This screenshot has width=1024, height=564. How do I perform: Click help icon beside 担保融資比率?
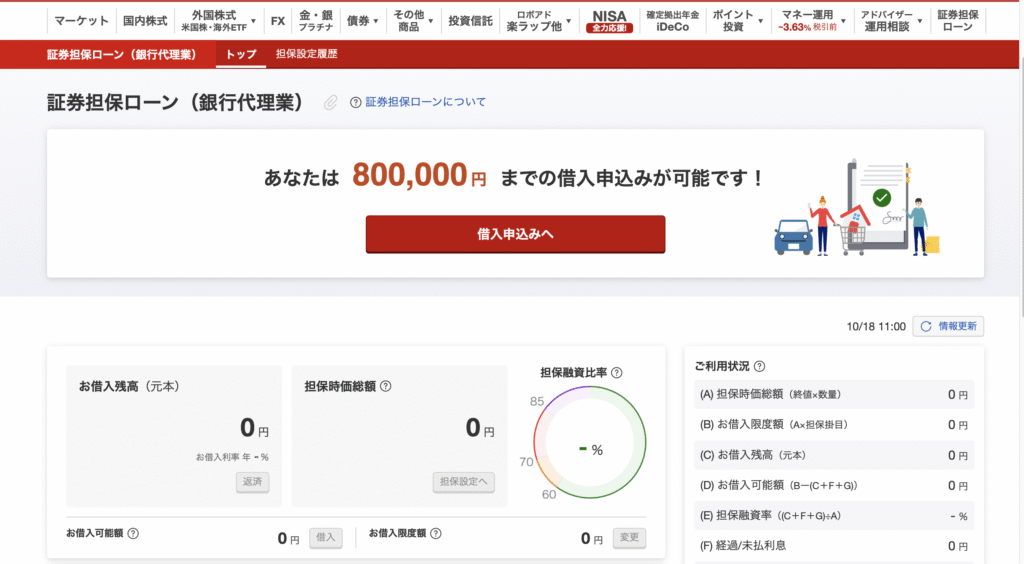[616, 373]
